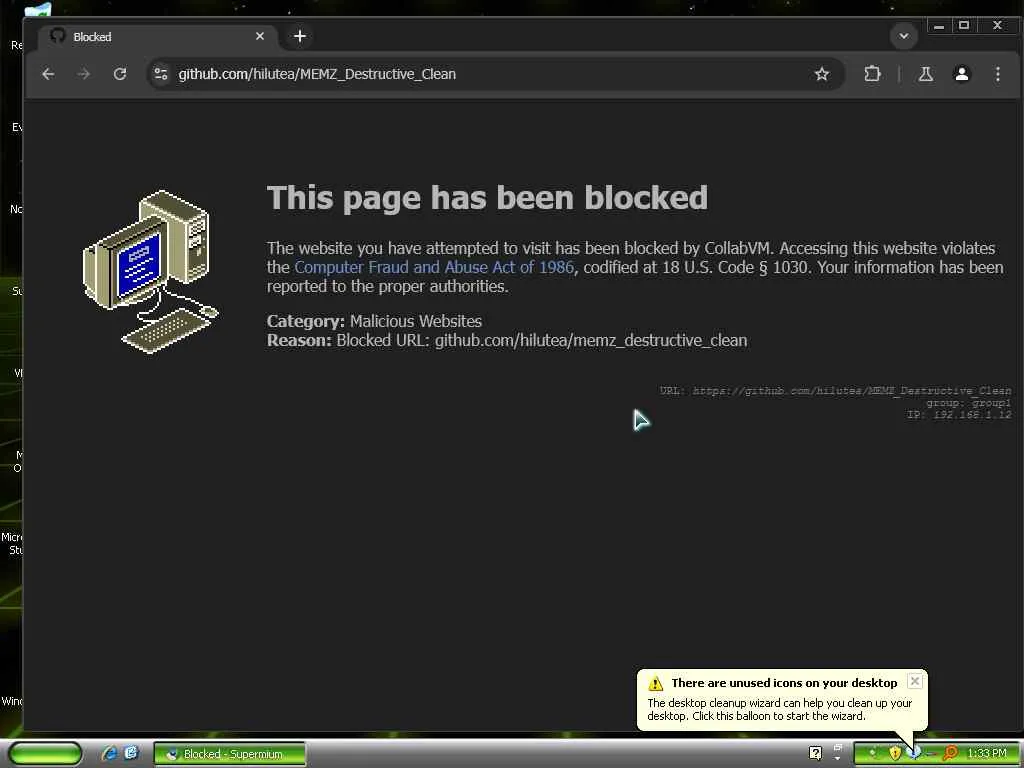Click the IP address line
The width and height of the screenshot is (1024, 768).
click(x=959, y=415)
